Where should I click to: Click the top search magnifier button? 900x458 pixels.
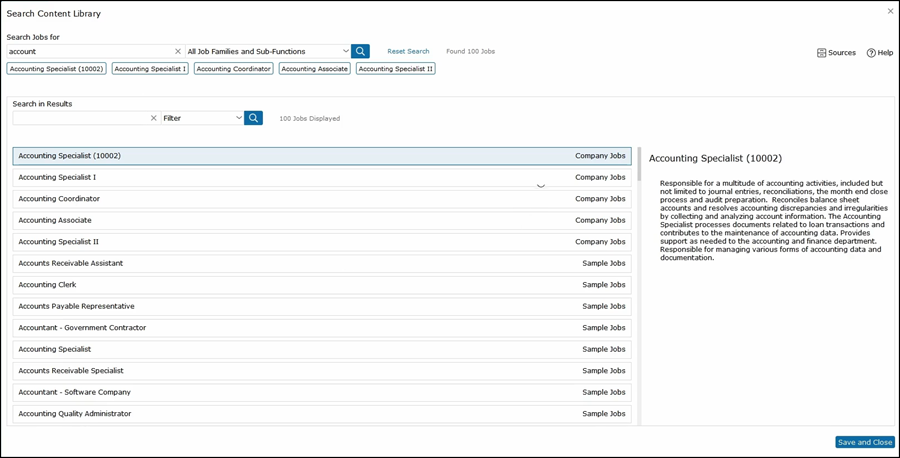[x=360, y=51]
